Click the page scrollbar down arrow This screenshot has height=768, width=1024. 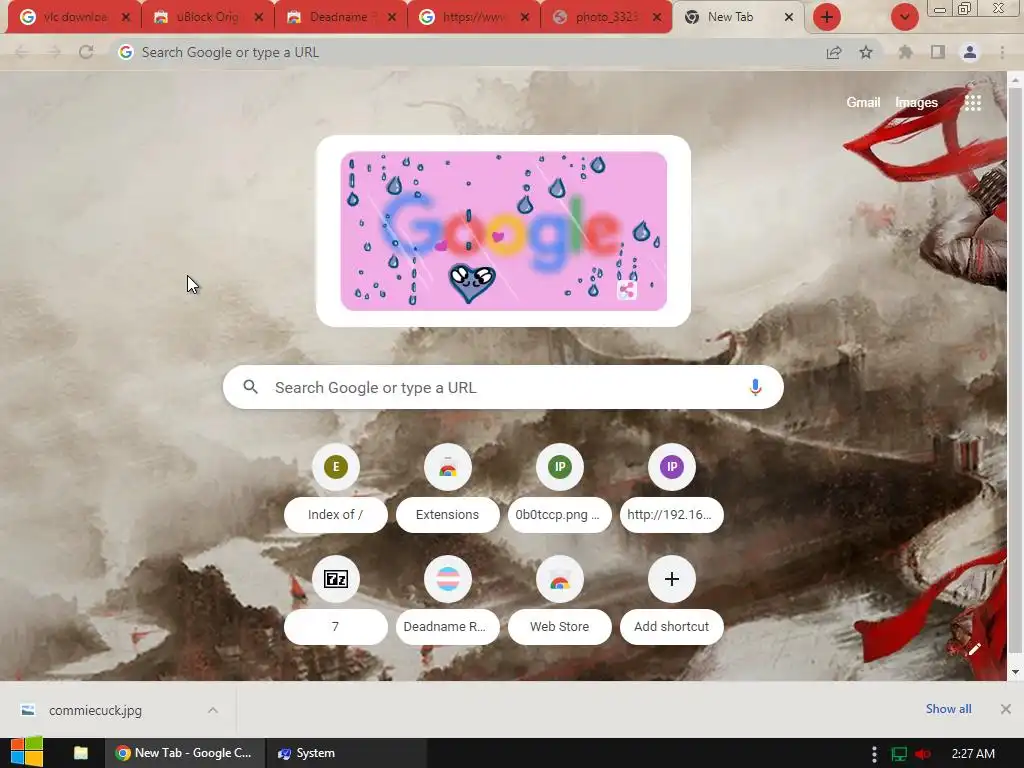[1015, 672]
